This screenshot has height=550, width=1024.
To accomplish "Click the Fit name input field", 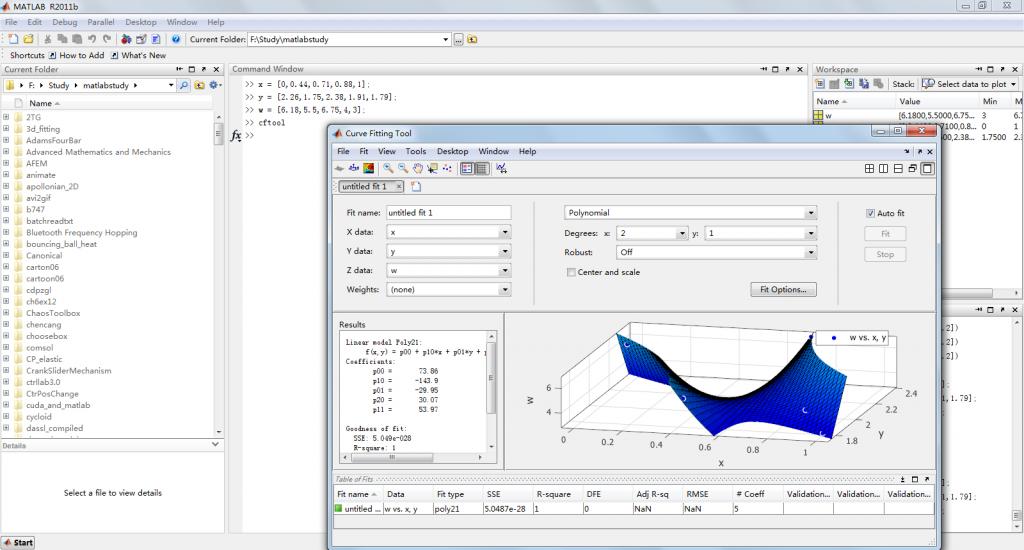I will pyautogui.click(x=448, y=213).
